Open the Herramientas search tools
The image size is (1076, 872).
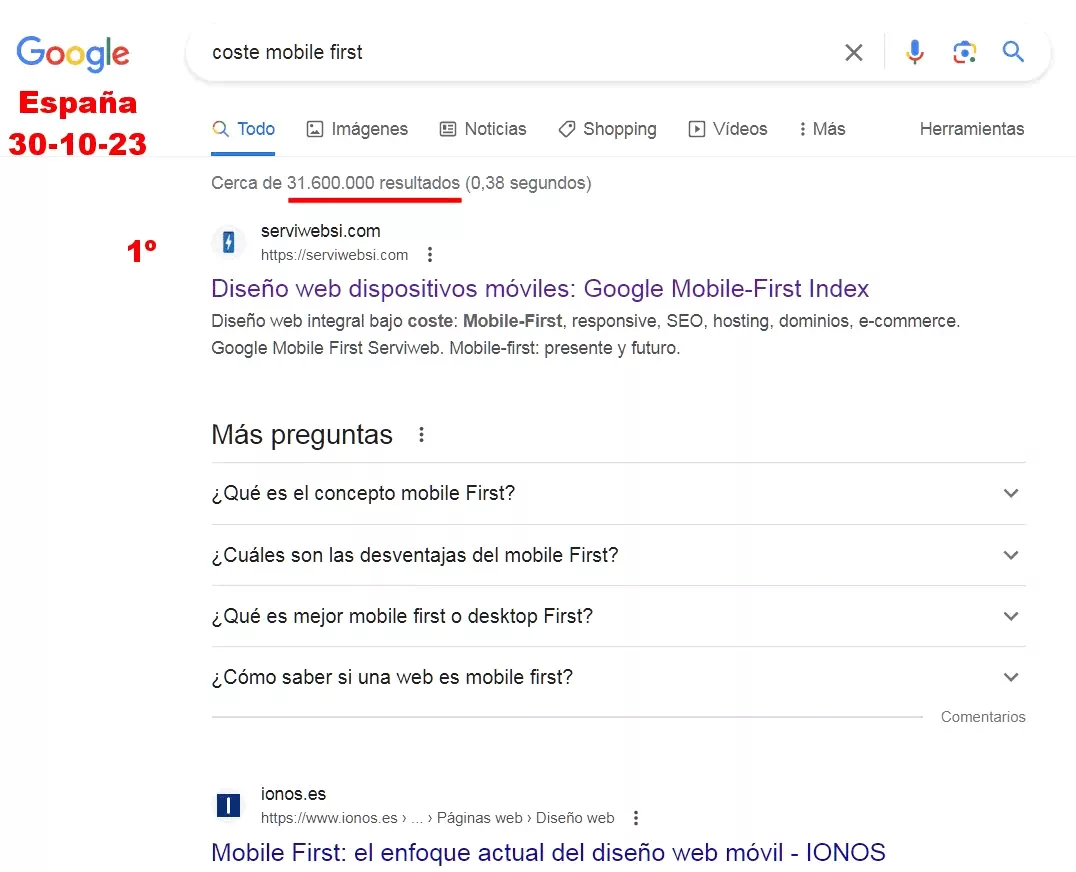971,129
